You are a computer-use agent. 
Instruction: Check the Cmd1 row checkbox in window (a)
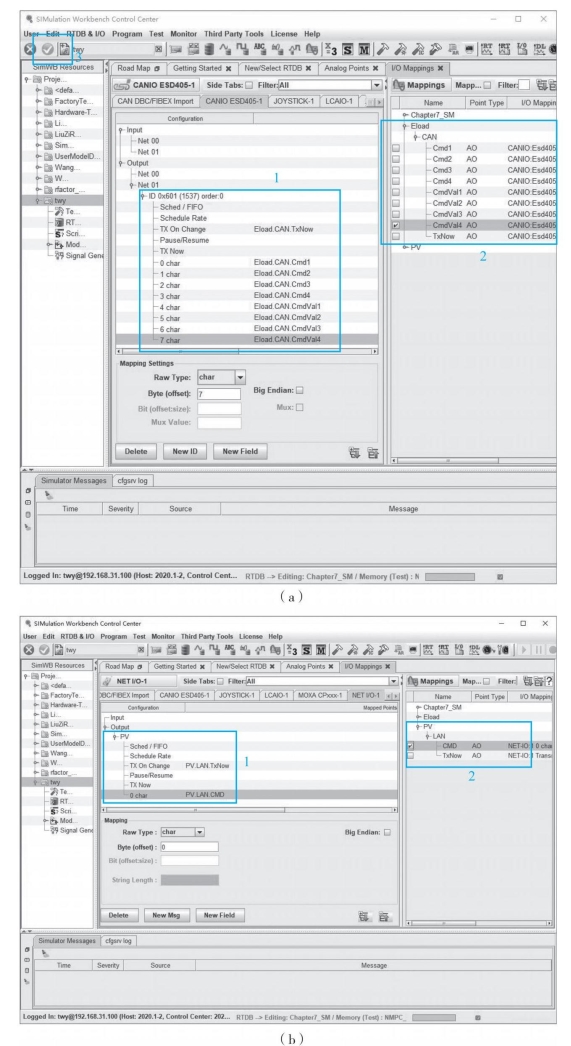[396, 148]
